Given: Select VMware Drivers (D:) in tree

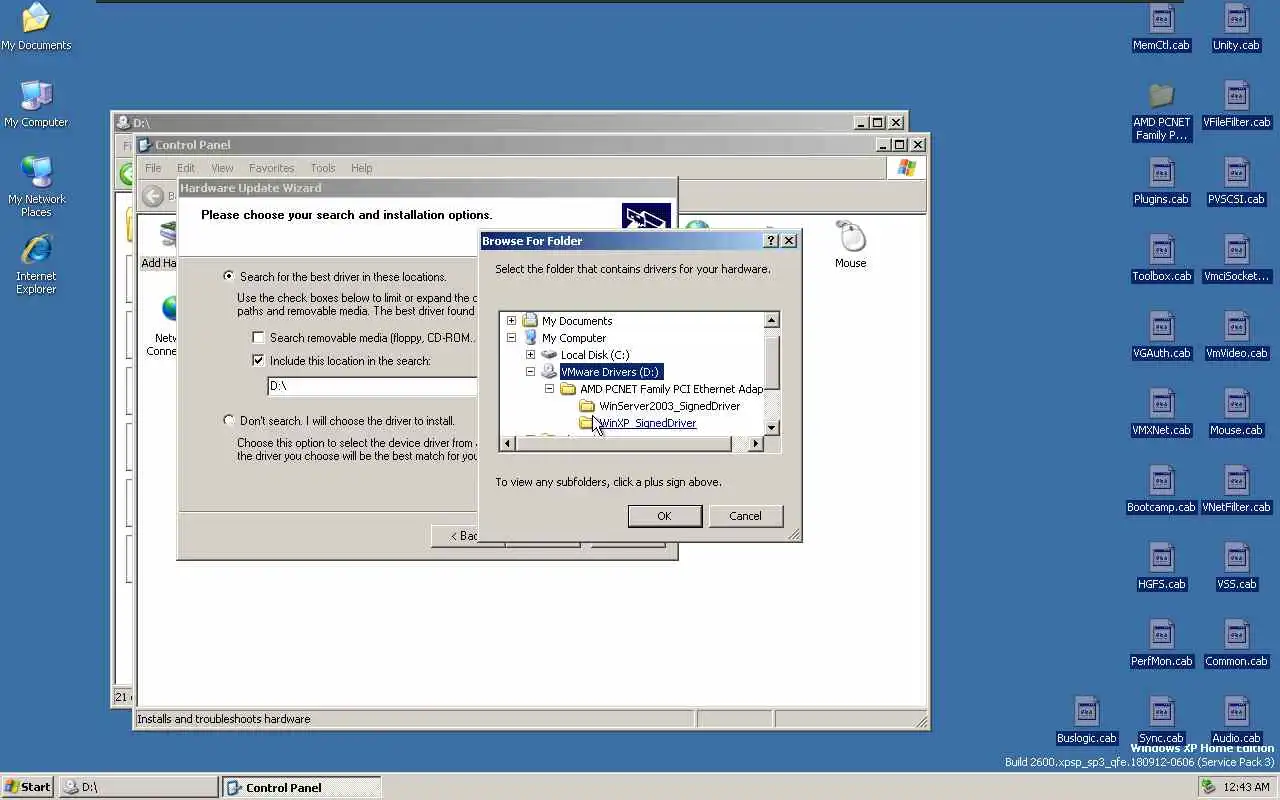Looking at the screenshot, I should 609,372.
